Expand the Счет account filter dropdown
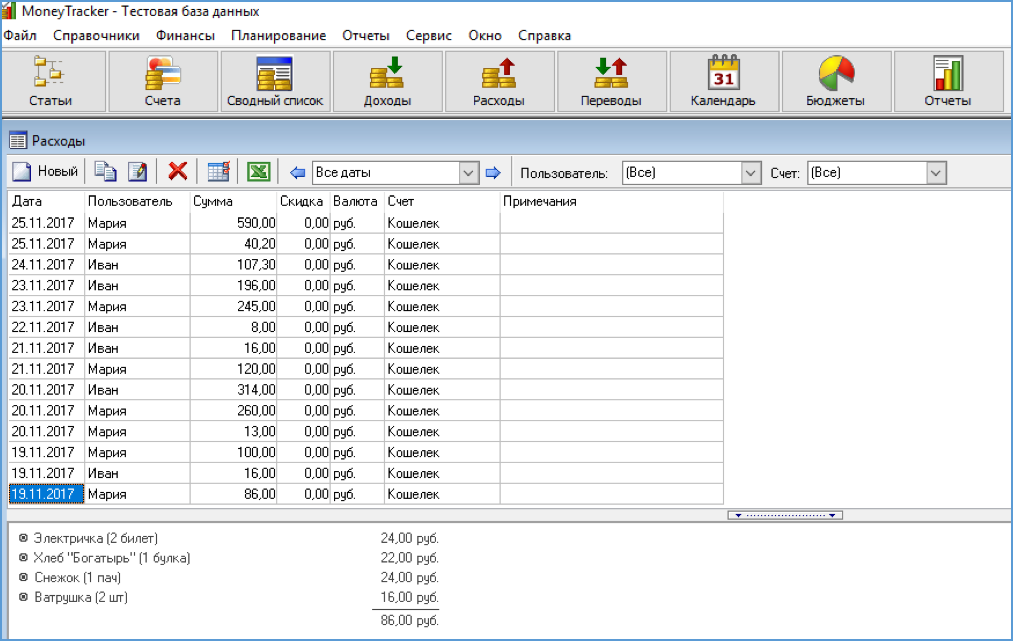Image resolution: width=1013 pixels, height=641 pixels. pos(936,173)
